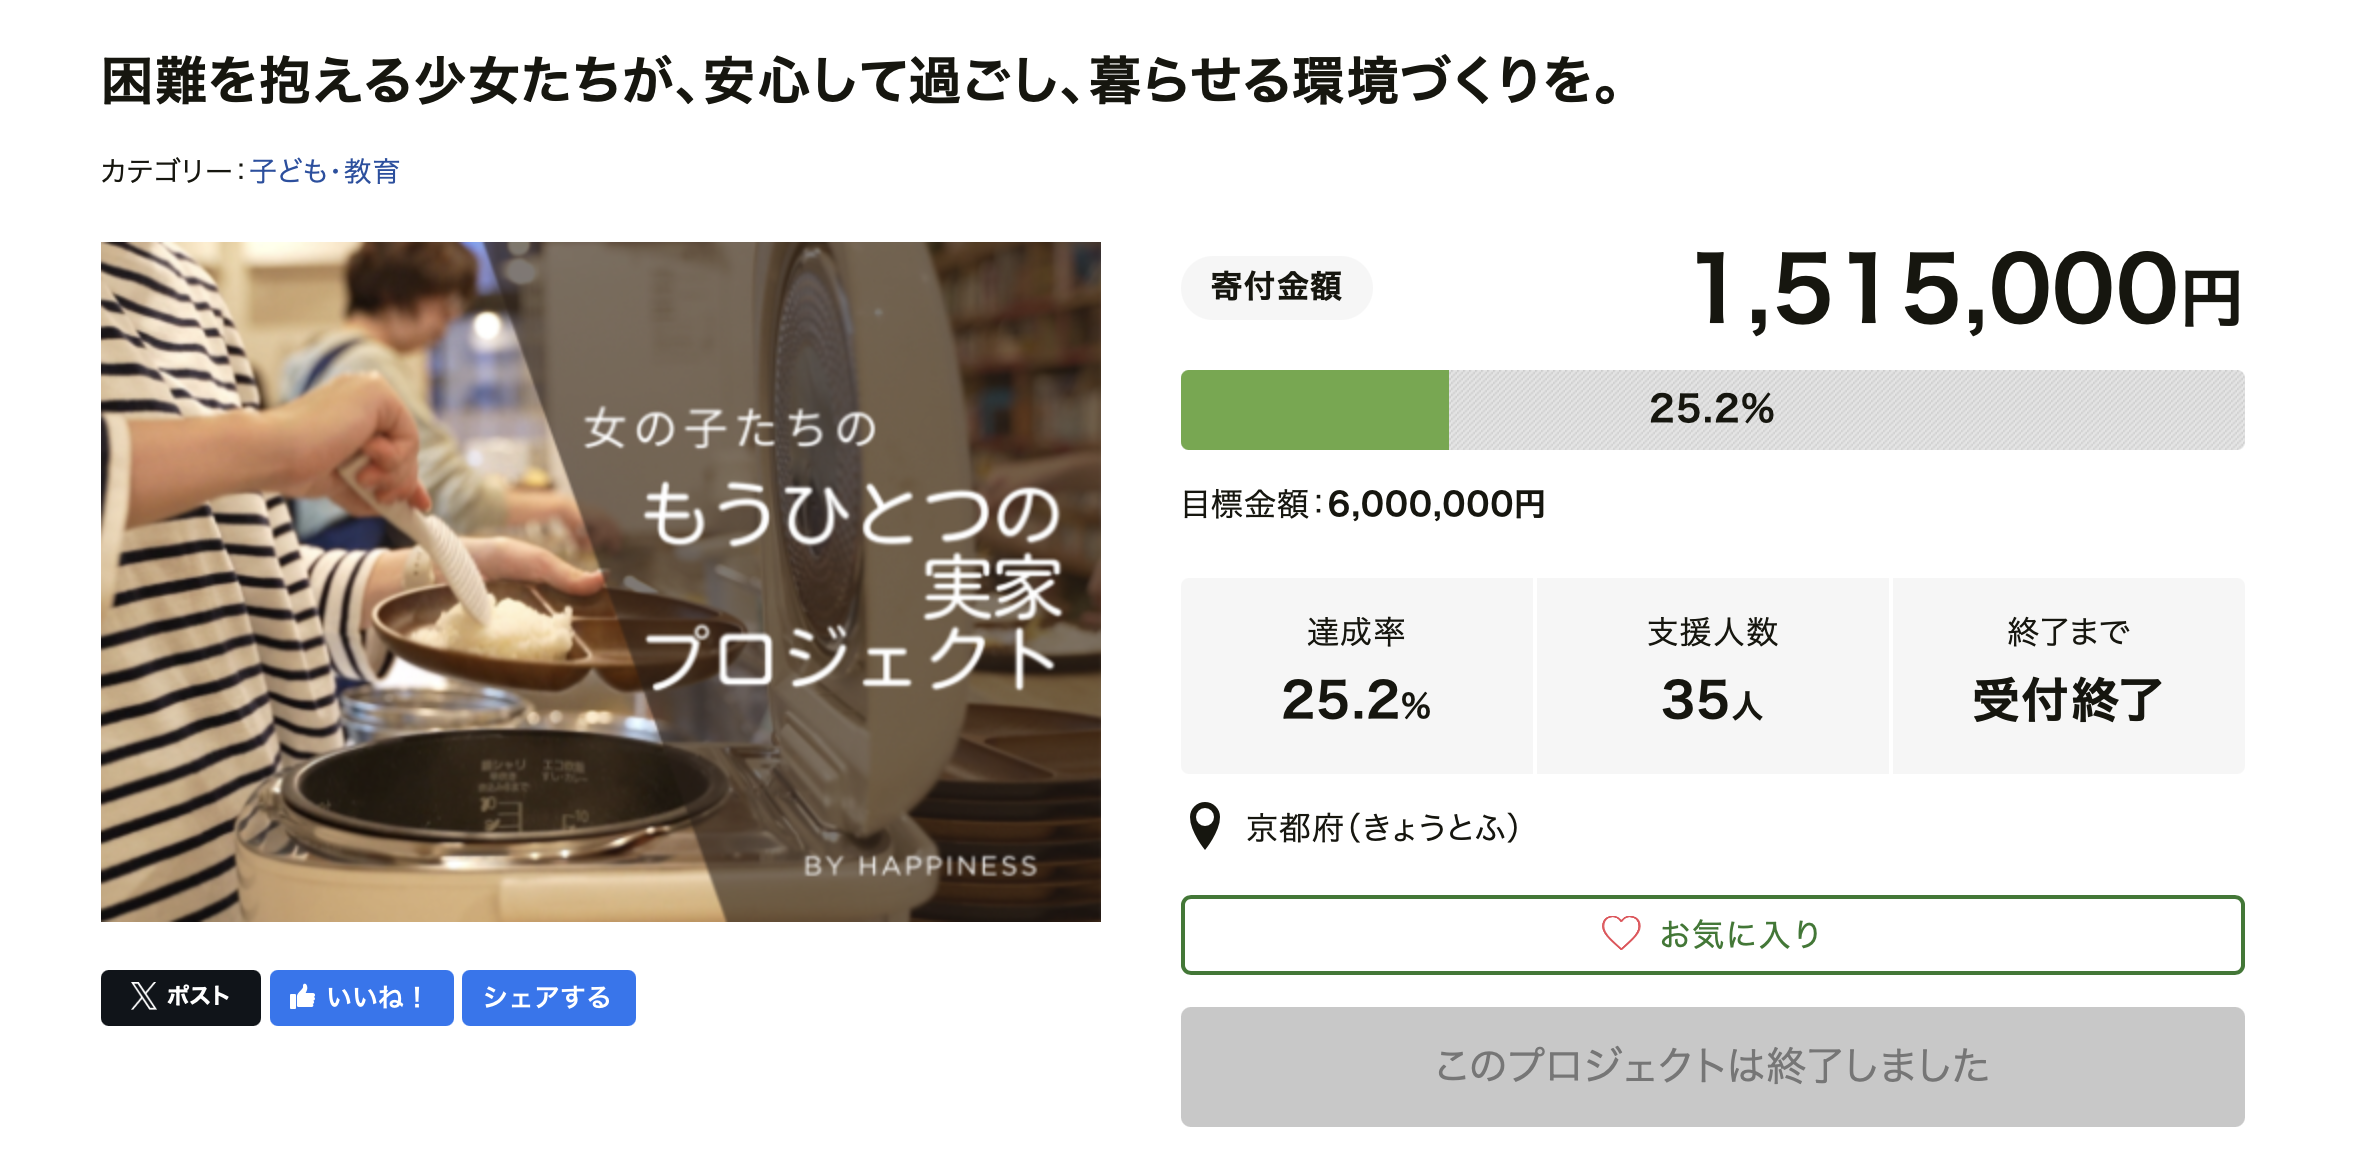Select the 達成率 stat box
The height and width of the screenshot is (1152, 2370).
tap(1356, 675)
